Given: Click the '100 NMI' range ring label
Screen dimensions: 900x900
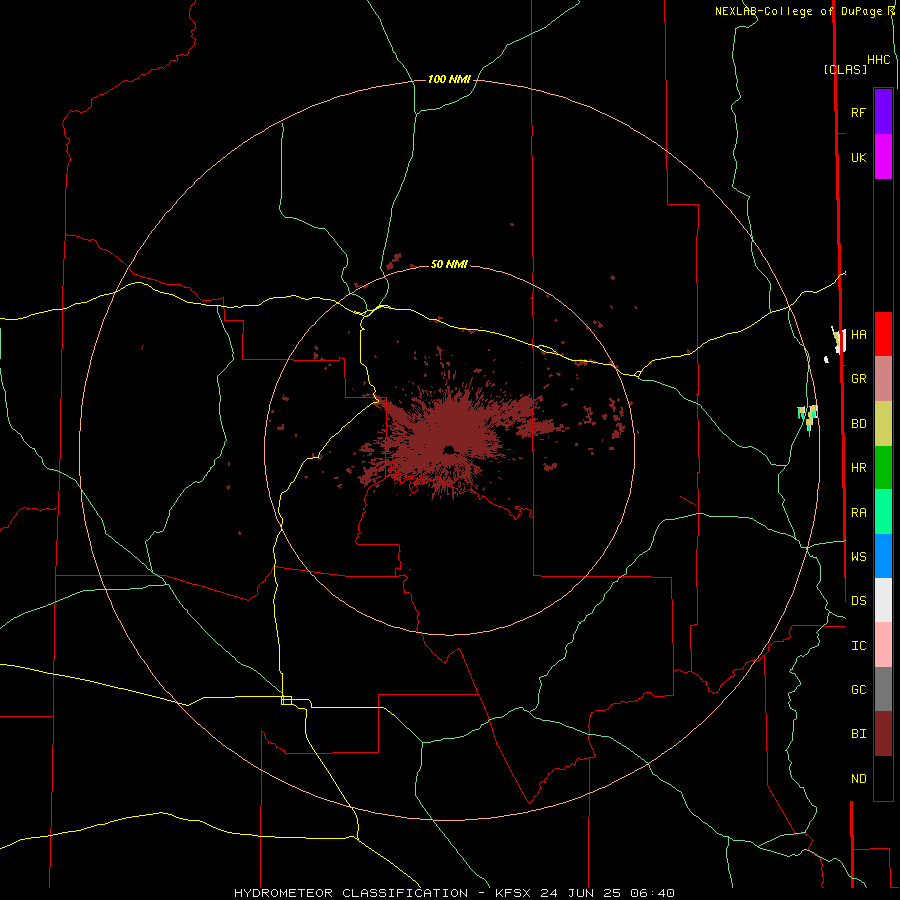Looking at the screenshot, I should (449, 79).
